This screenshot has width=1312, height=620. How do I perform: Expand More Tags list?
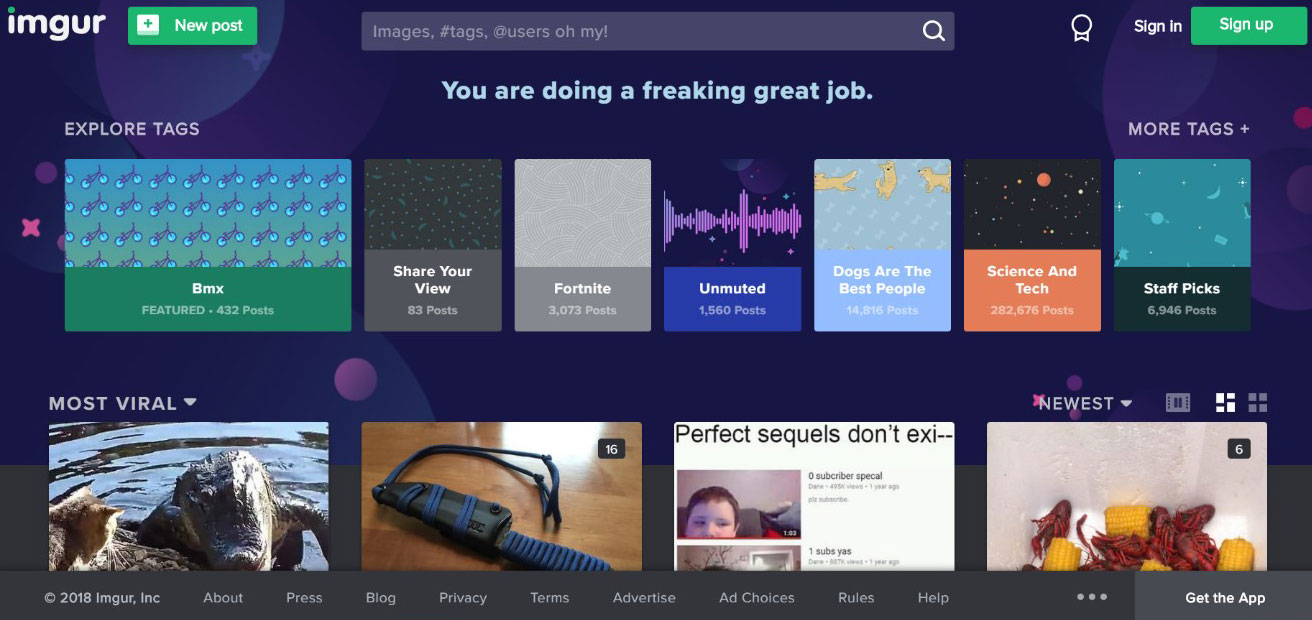[x=1189, y=129]
